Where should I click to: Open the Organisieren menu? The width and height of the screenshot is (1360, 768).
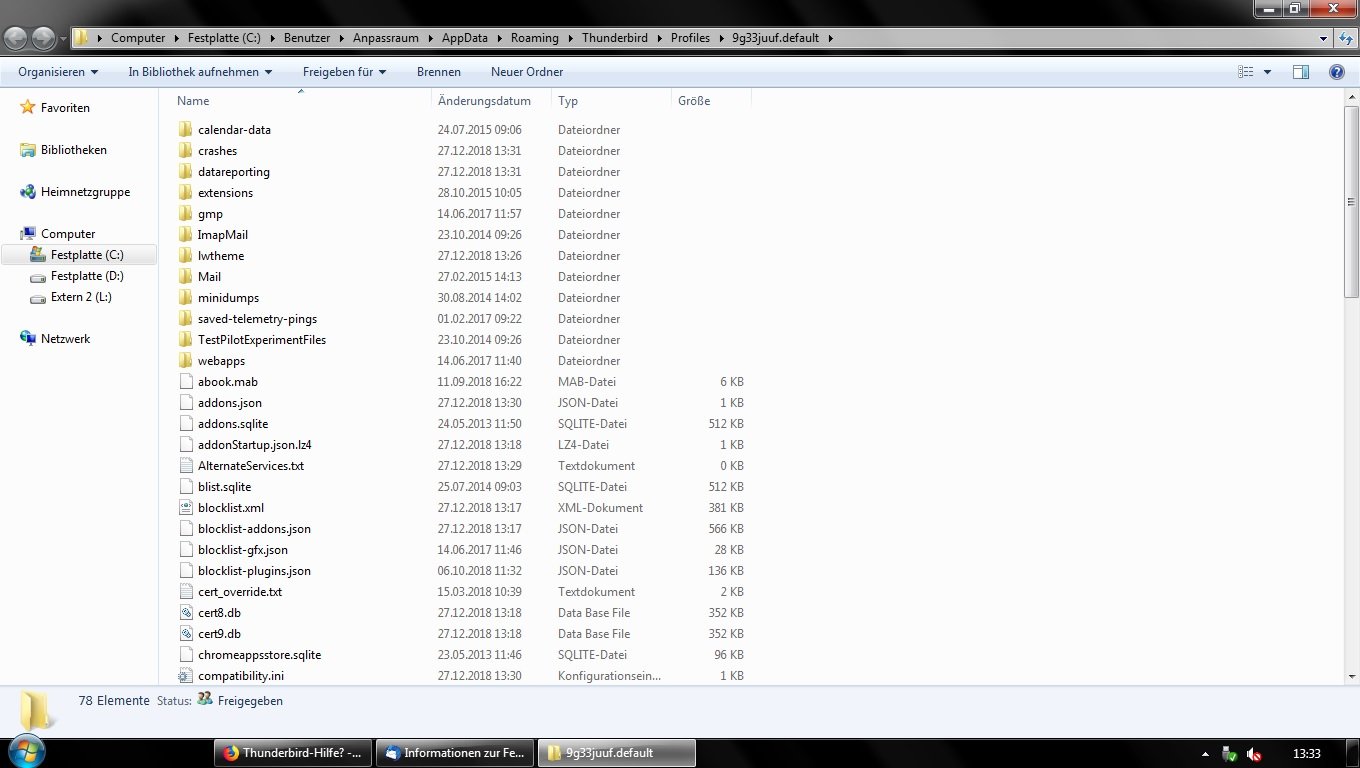point(58,72)
